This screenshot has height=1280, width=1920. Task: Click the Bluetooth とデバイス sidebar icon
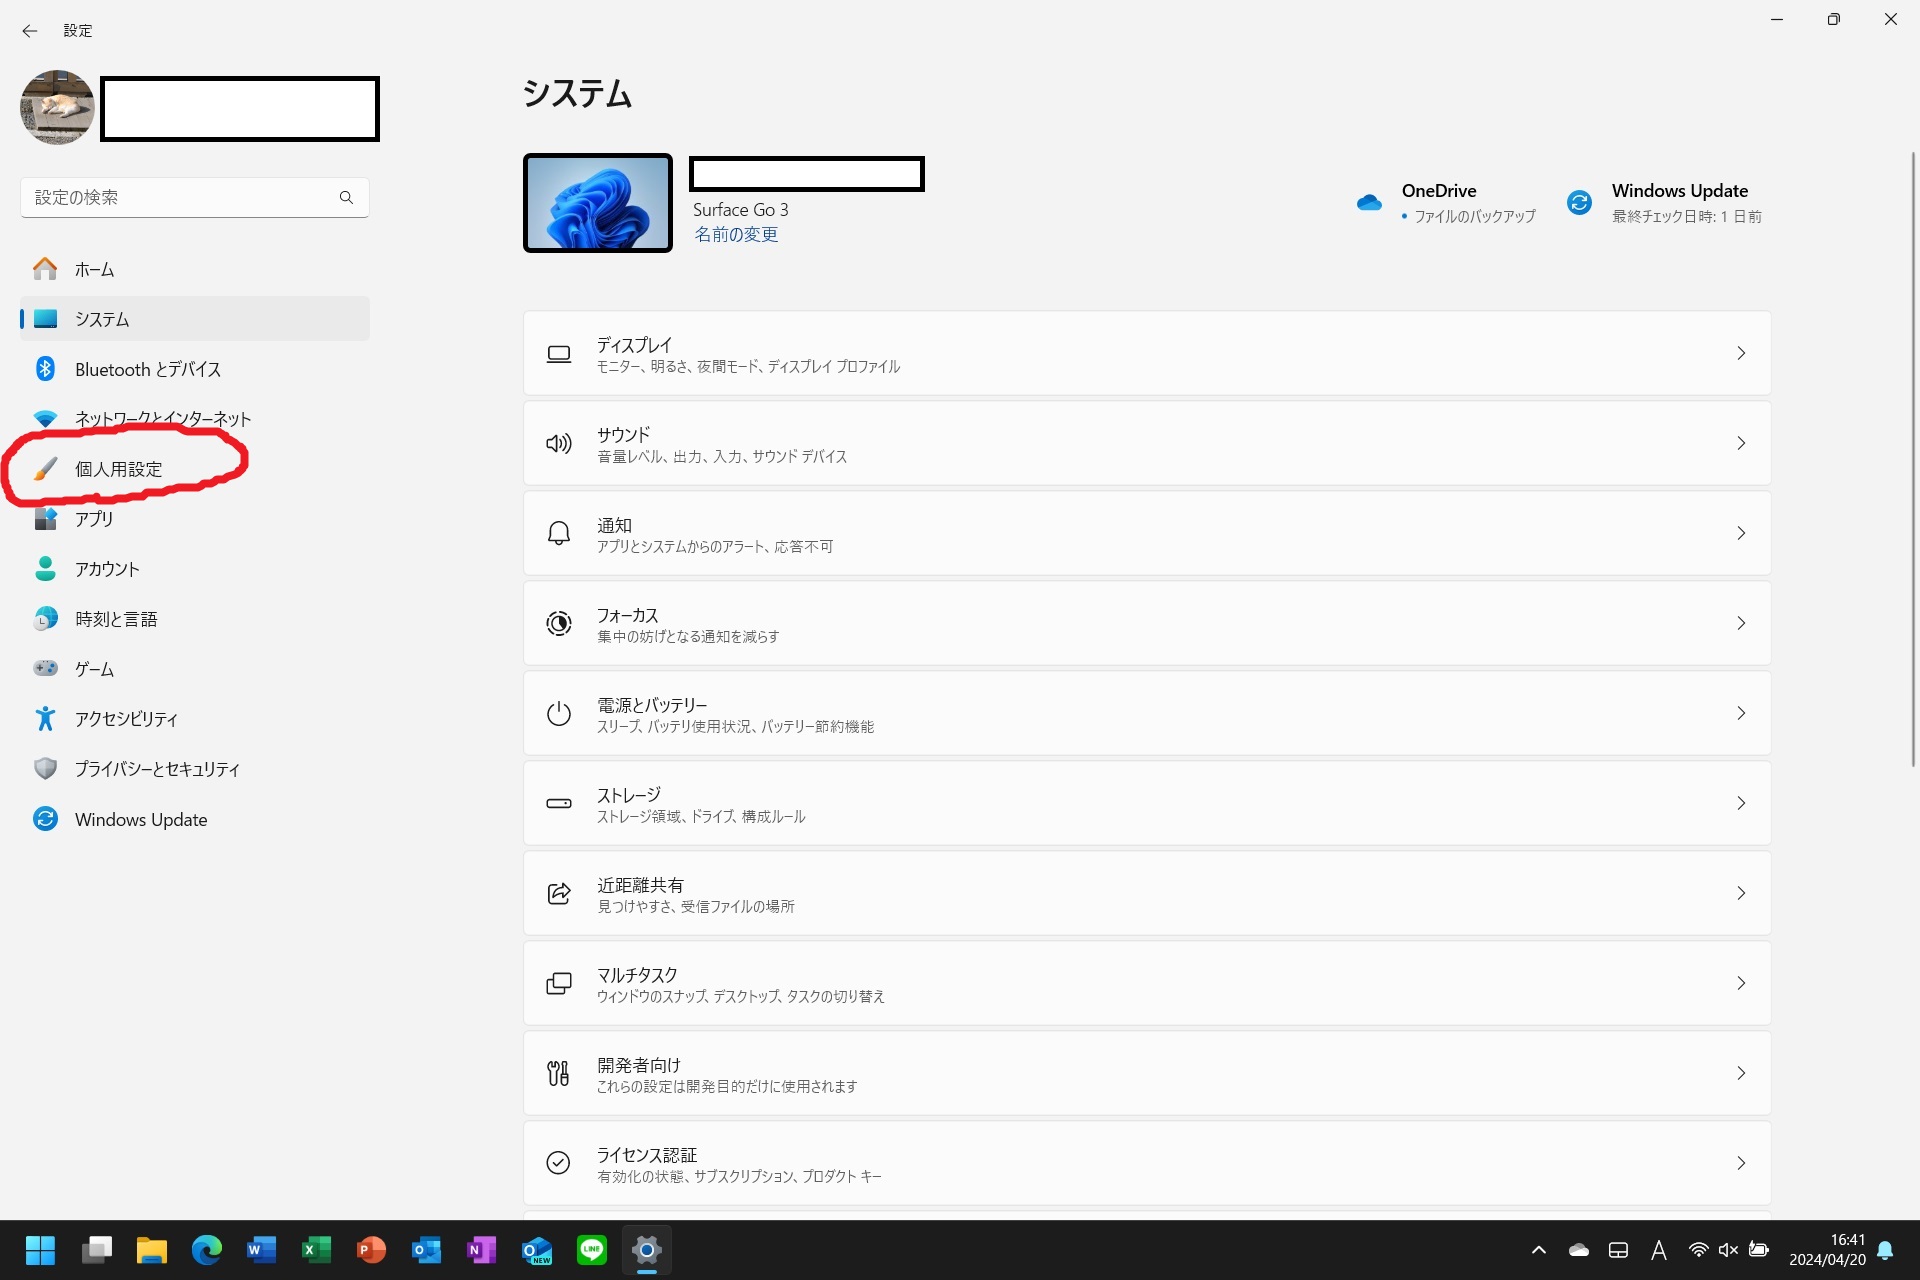point(45,369)
